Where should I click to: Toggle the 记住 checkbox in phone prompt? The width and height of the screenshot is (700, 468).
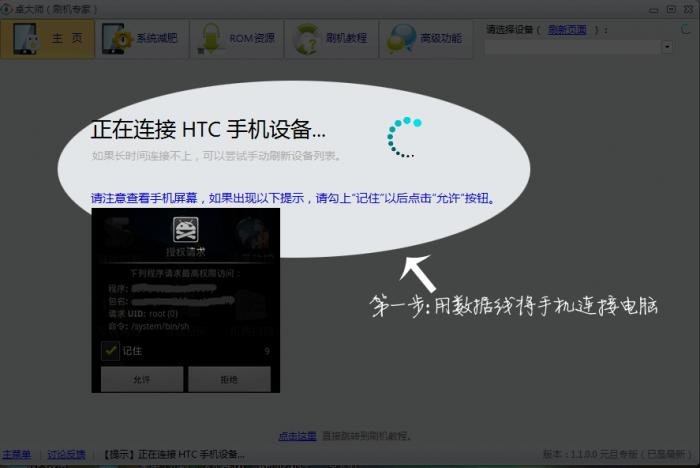[110, 351]
